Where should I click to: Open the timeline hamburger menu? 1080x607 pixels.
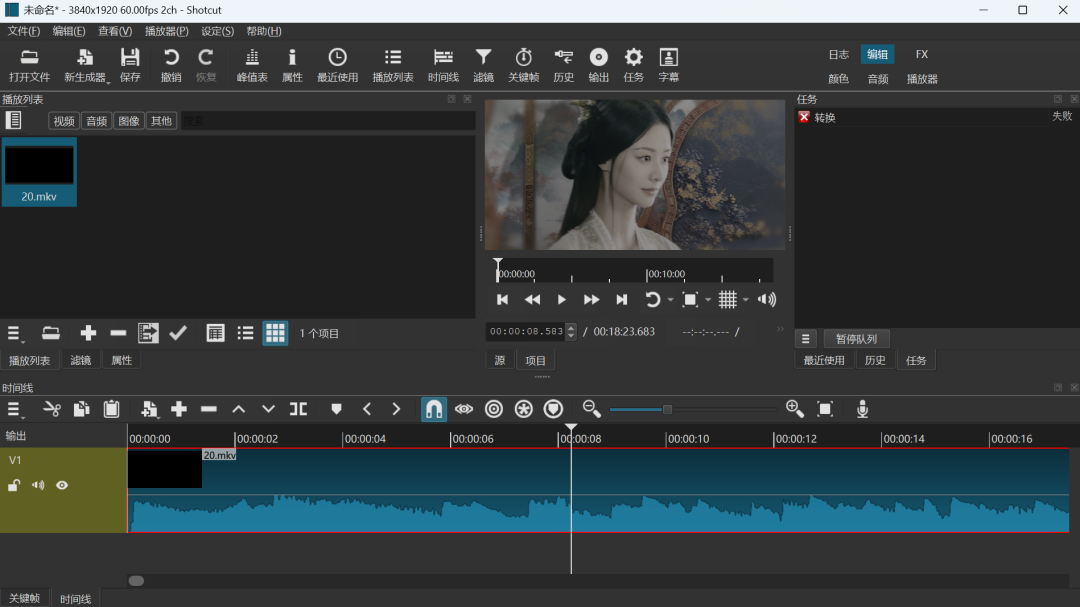[15, 409]
